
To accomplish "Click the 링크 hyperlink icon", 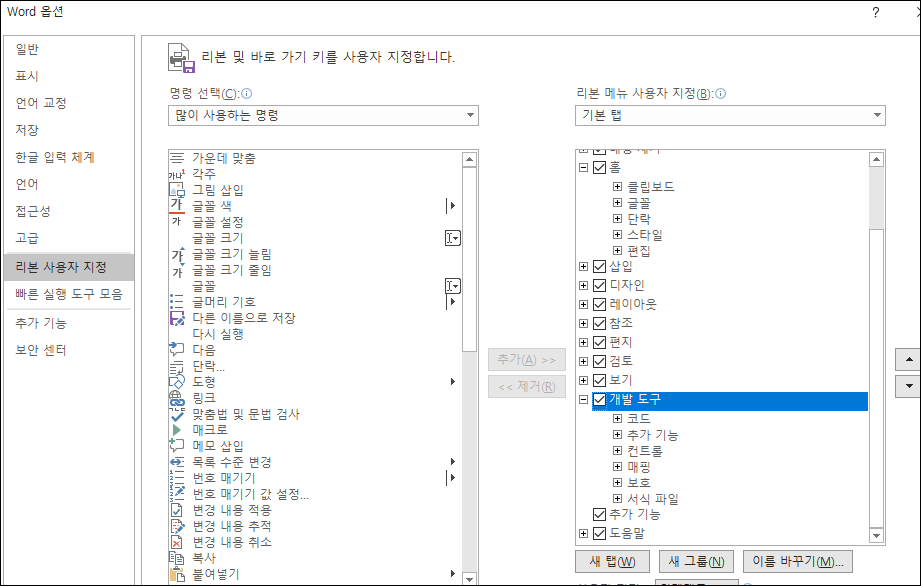I will 177,398.
